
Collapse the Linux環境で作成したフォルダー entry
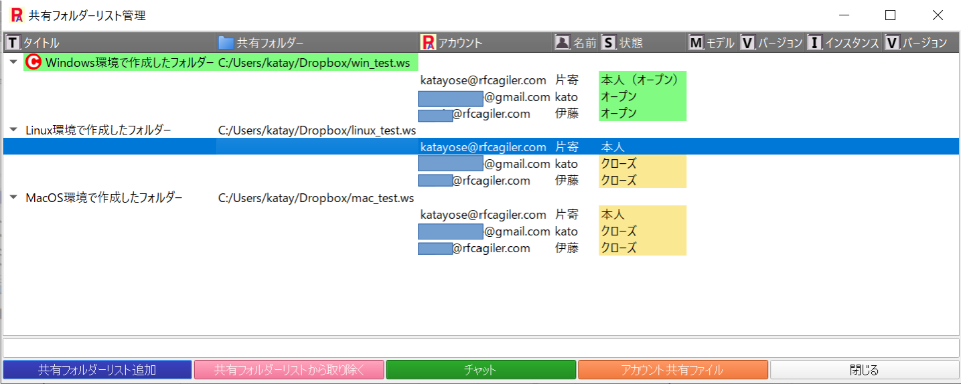click(x=13, y=130)
